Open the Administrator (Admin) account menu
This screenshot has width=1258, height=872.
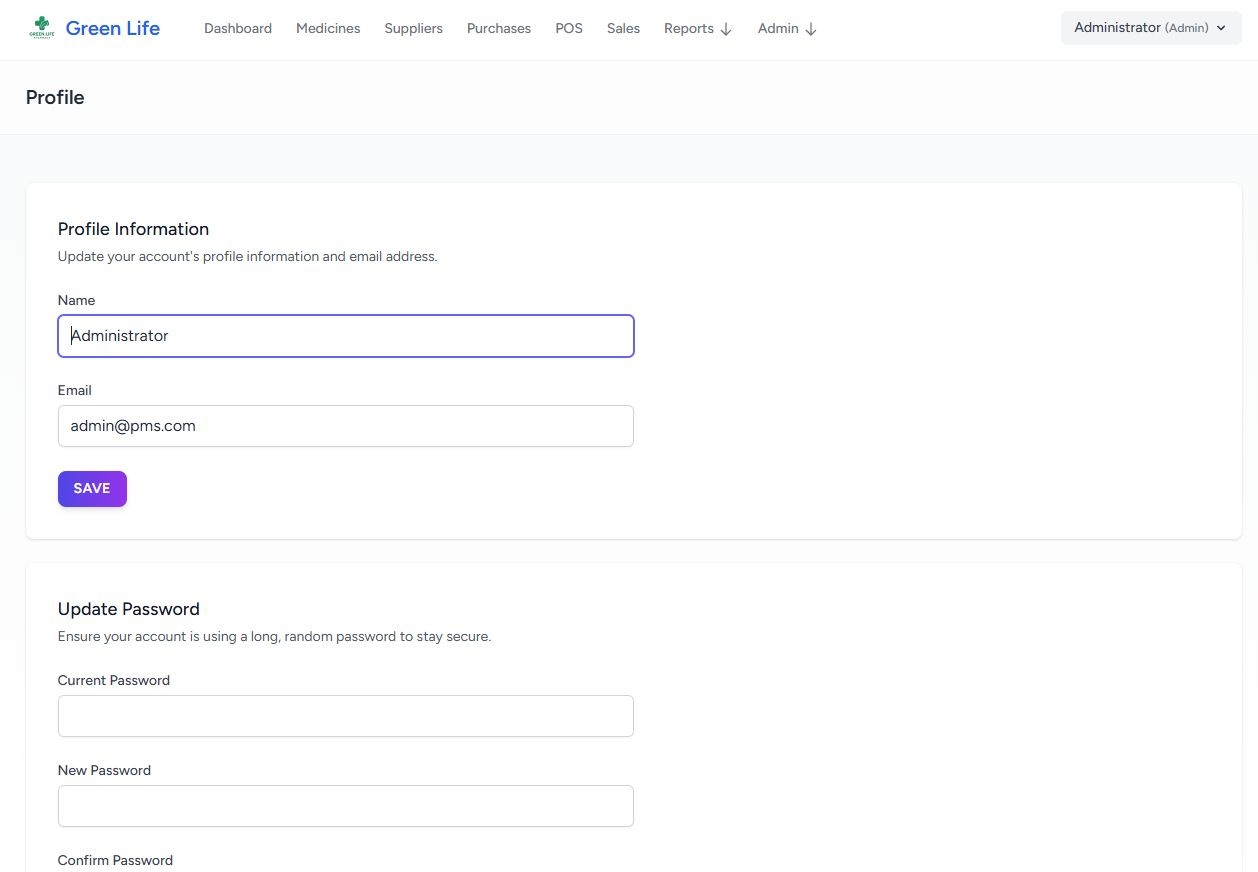(x=1150, y=28)
